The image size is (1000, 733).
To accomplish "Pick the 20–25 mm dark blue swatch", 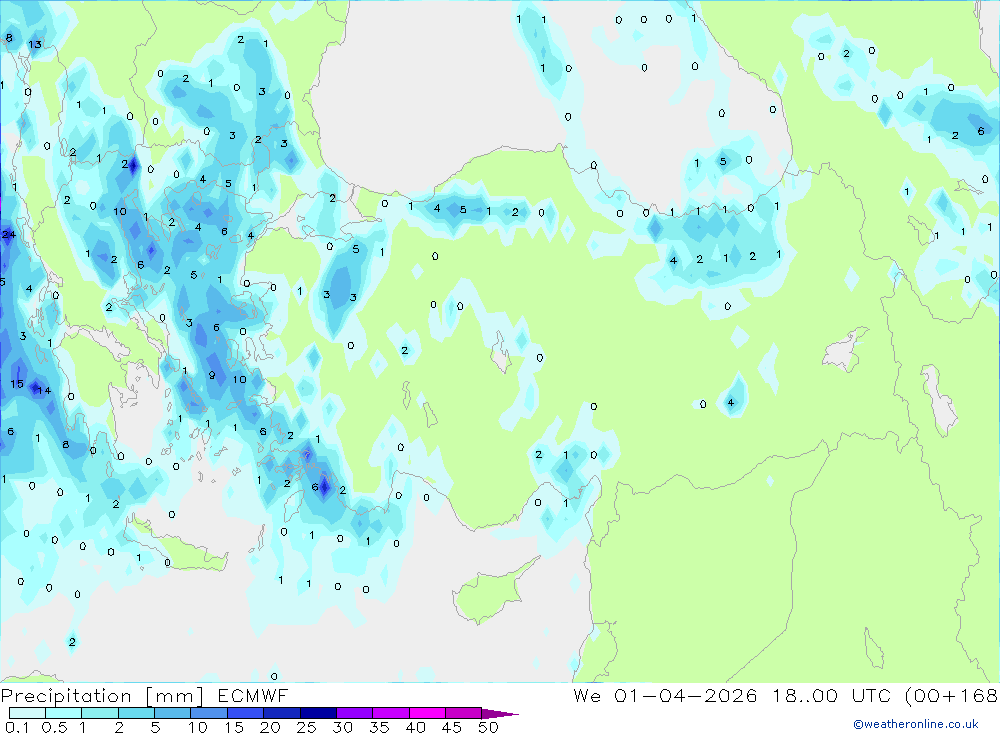I will 281,713.
